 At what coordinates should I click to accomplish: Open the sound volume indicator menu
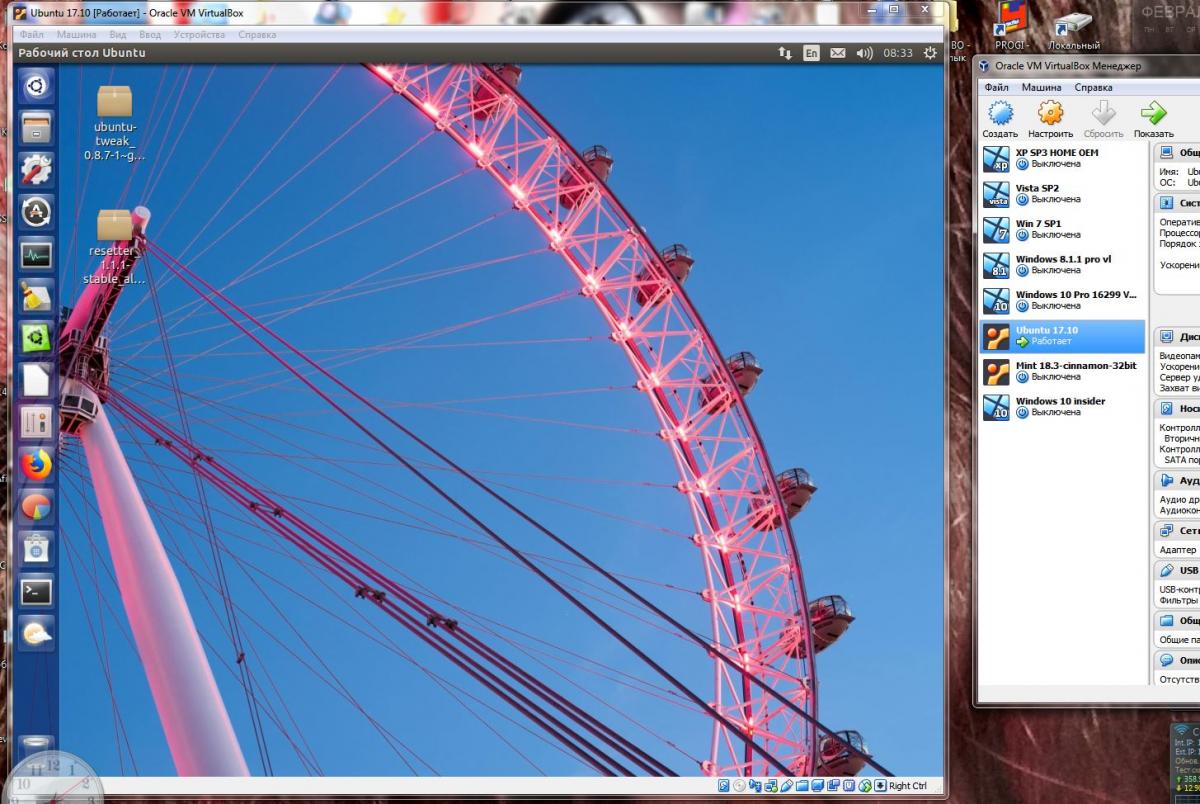click(x=864, y=53)
